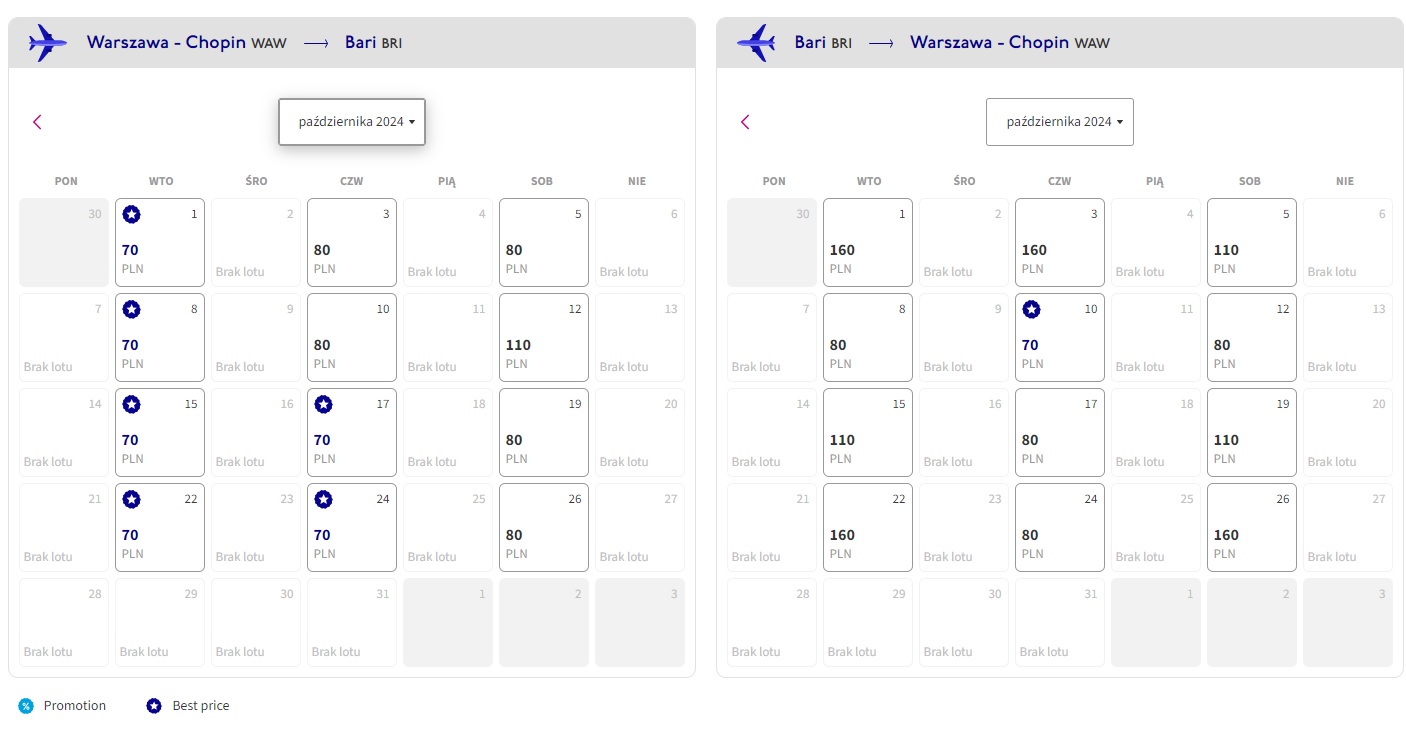Click best price star on October 1 outbound
Screen dimensions: 1406x732
tap(131, 214)
